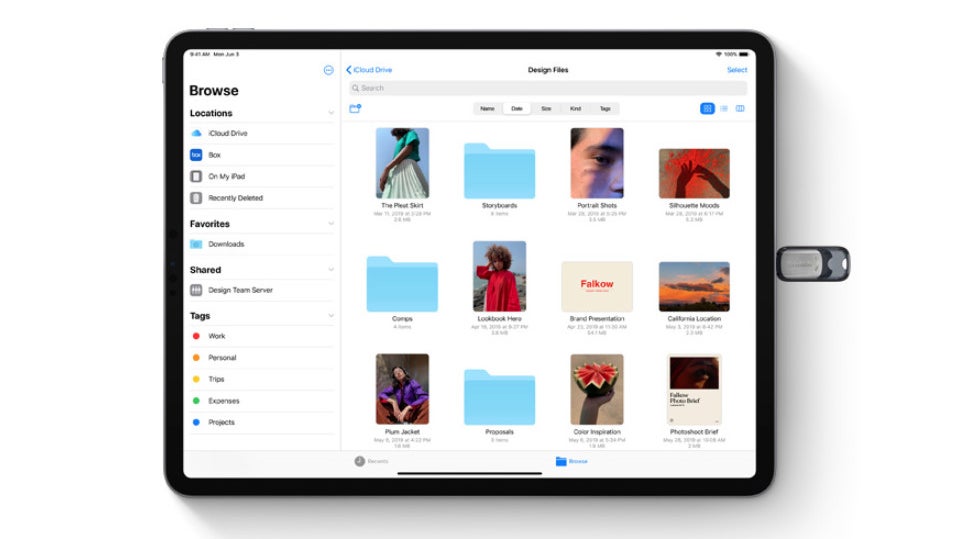
Task: Select the yellow Trips tag dot
Action: click(196, 380)
